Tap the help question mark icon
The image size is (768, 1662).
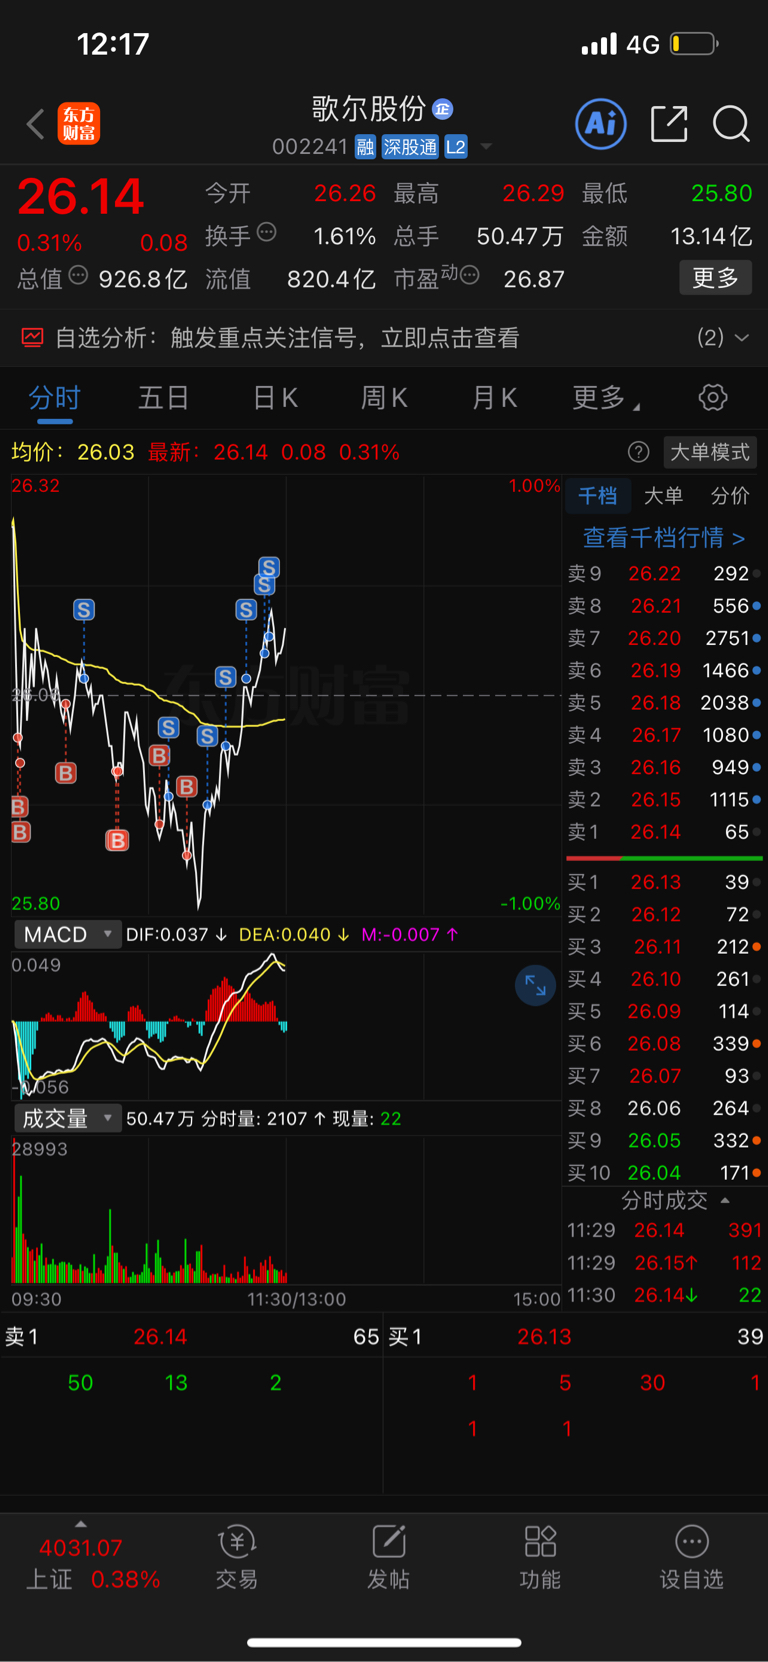pyautogui.click(x=638, y=452)
